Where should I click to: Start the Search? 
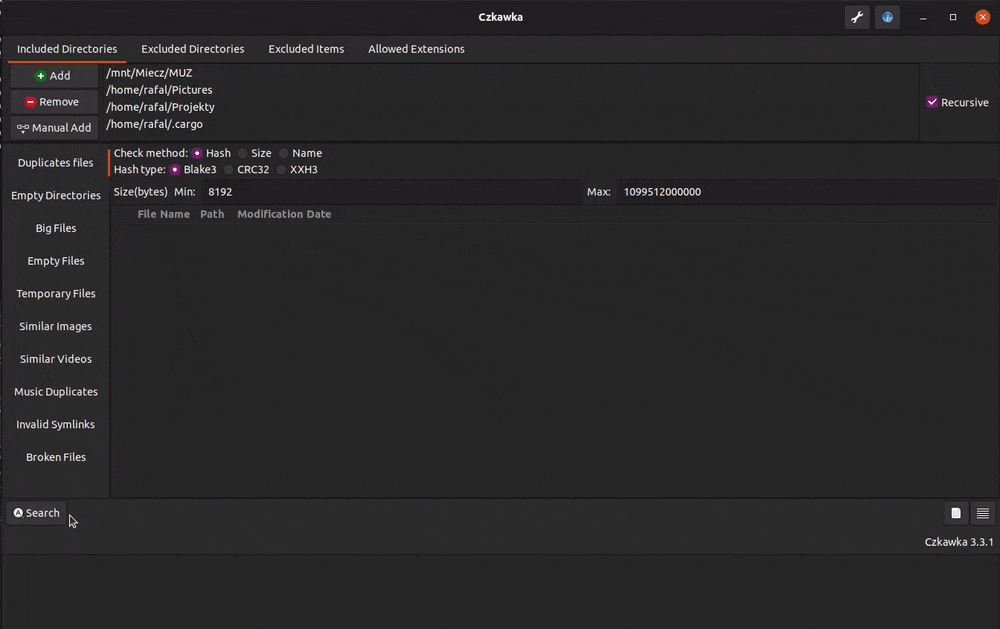pos(36,513)
